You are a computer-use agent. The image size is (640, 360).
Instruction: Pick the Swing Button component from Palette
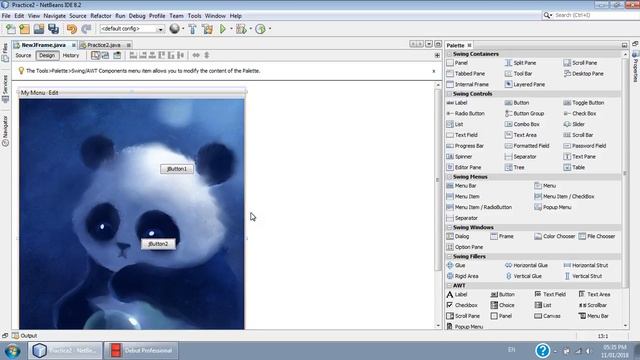[517, 103]
